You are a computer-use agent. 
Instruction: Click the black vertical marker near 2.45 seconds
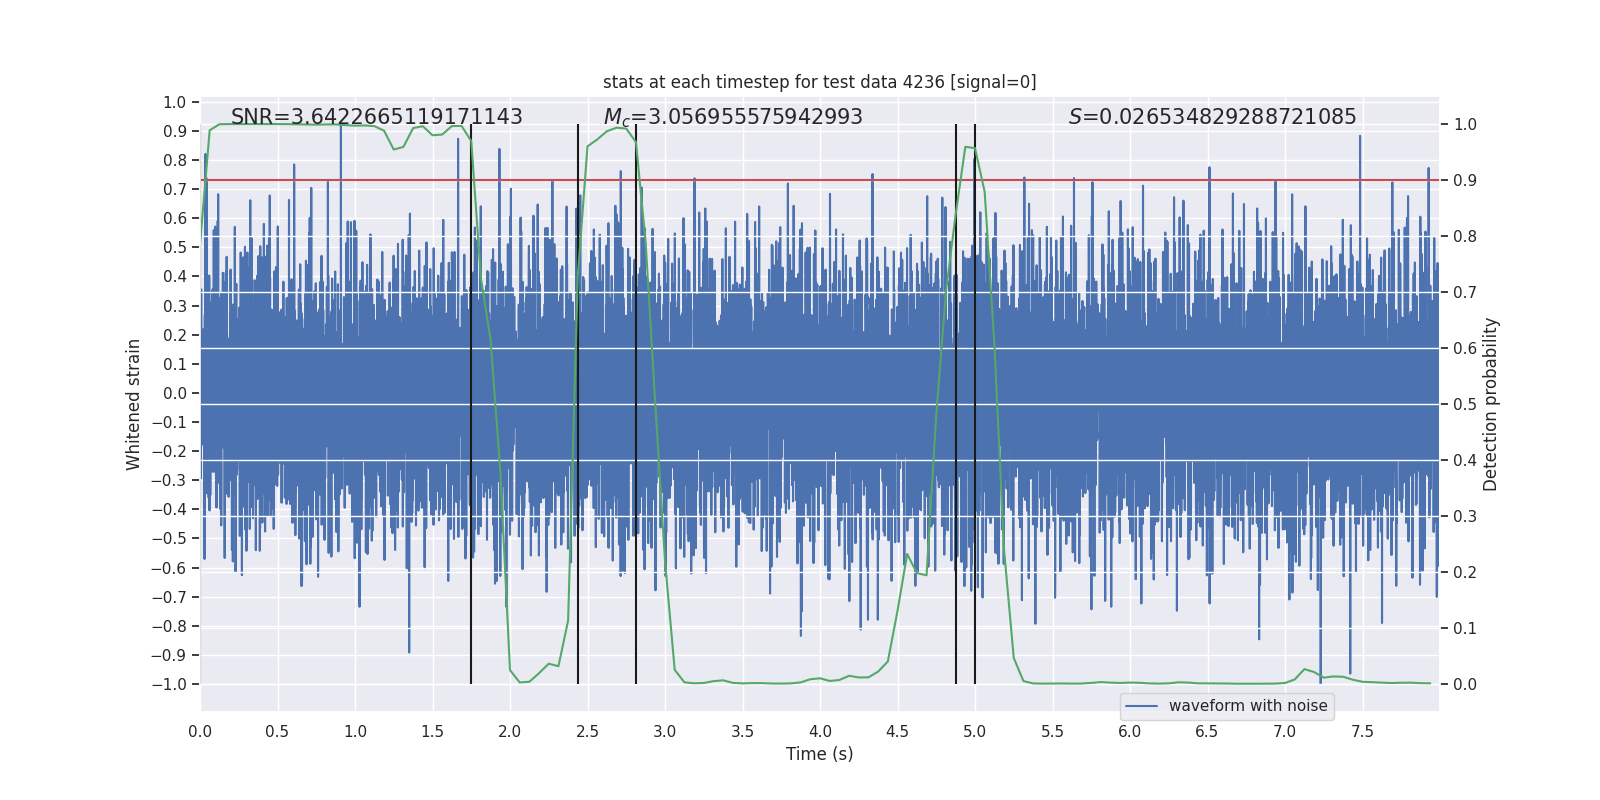pyautogui.click(x=578, y=404)
